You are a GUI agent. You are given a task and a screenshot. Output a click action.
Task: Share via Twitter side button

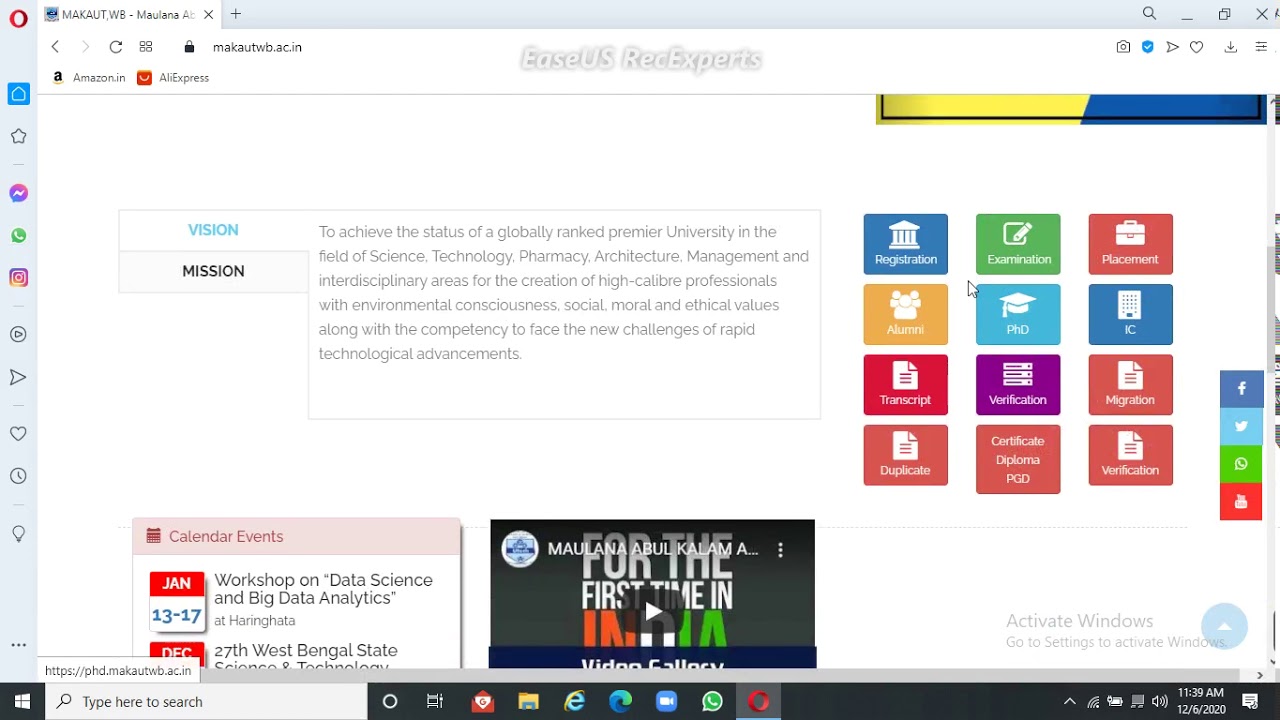(1241, 426)
